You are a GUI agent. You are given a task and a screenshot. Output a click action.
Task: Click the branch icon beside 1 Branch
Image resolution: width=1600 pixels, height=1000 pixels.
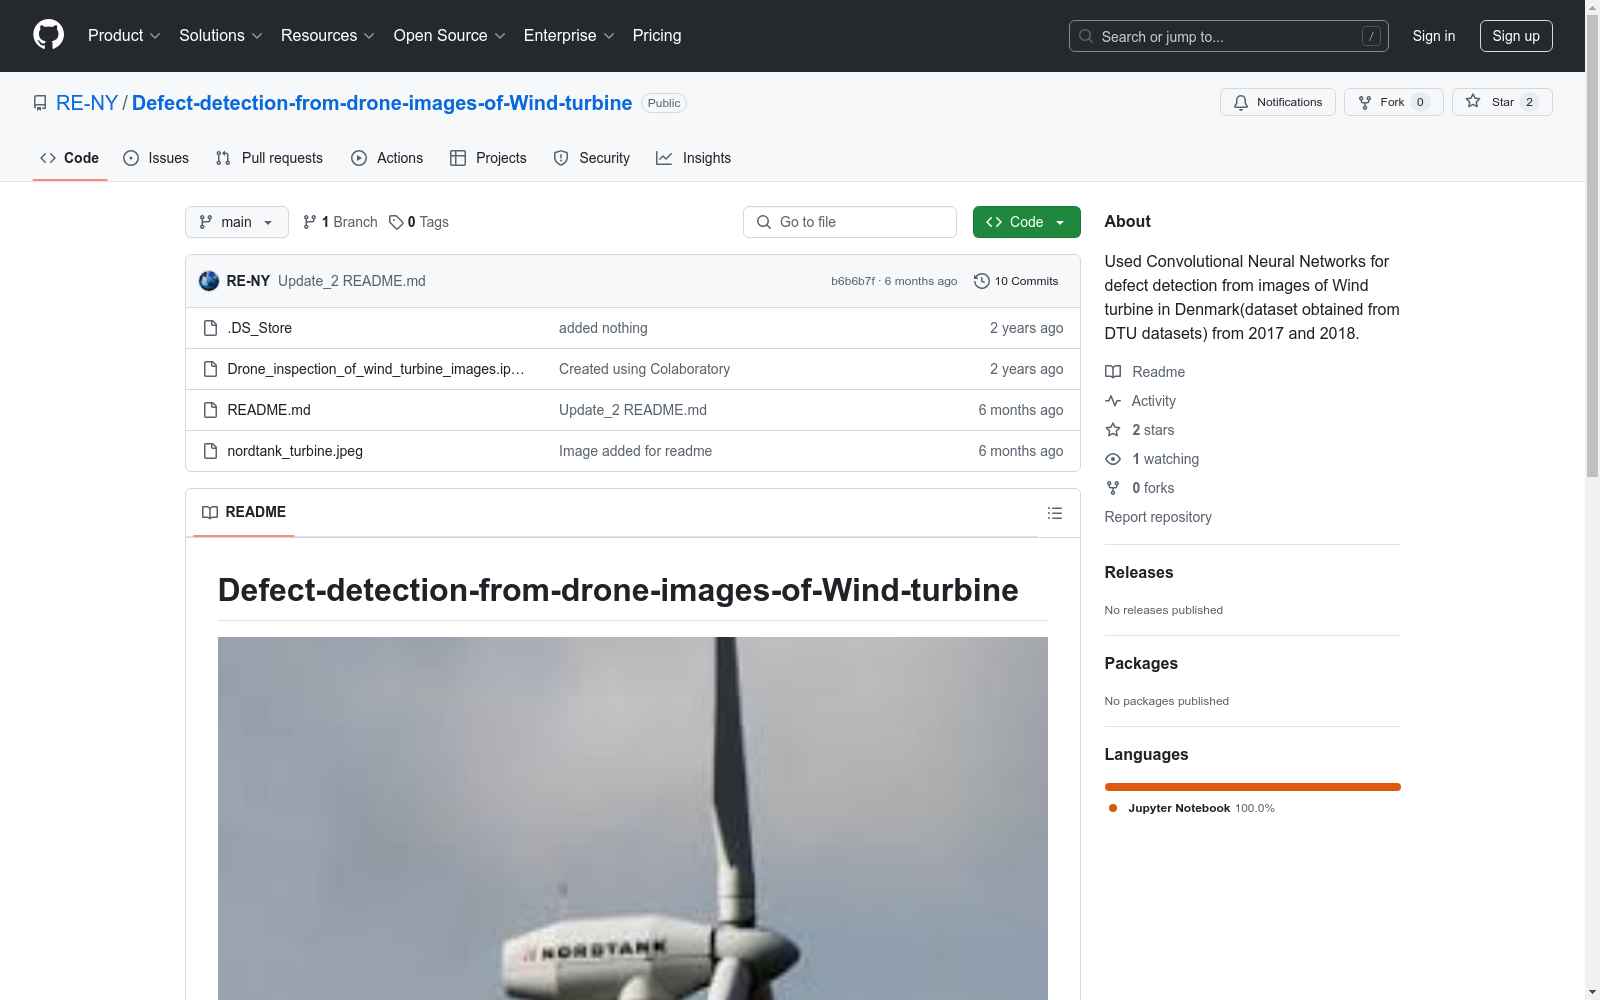coord(310,222)
